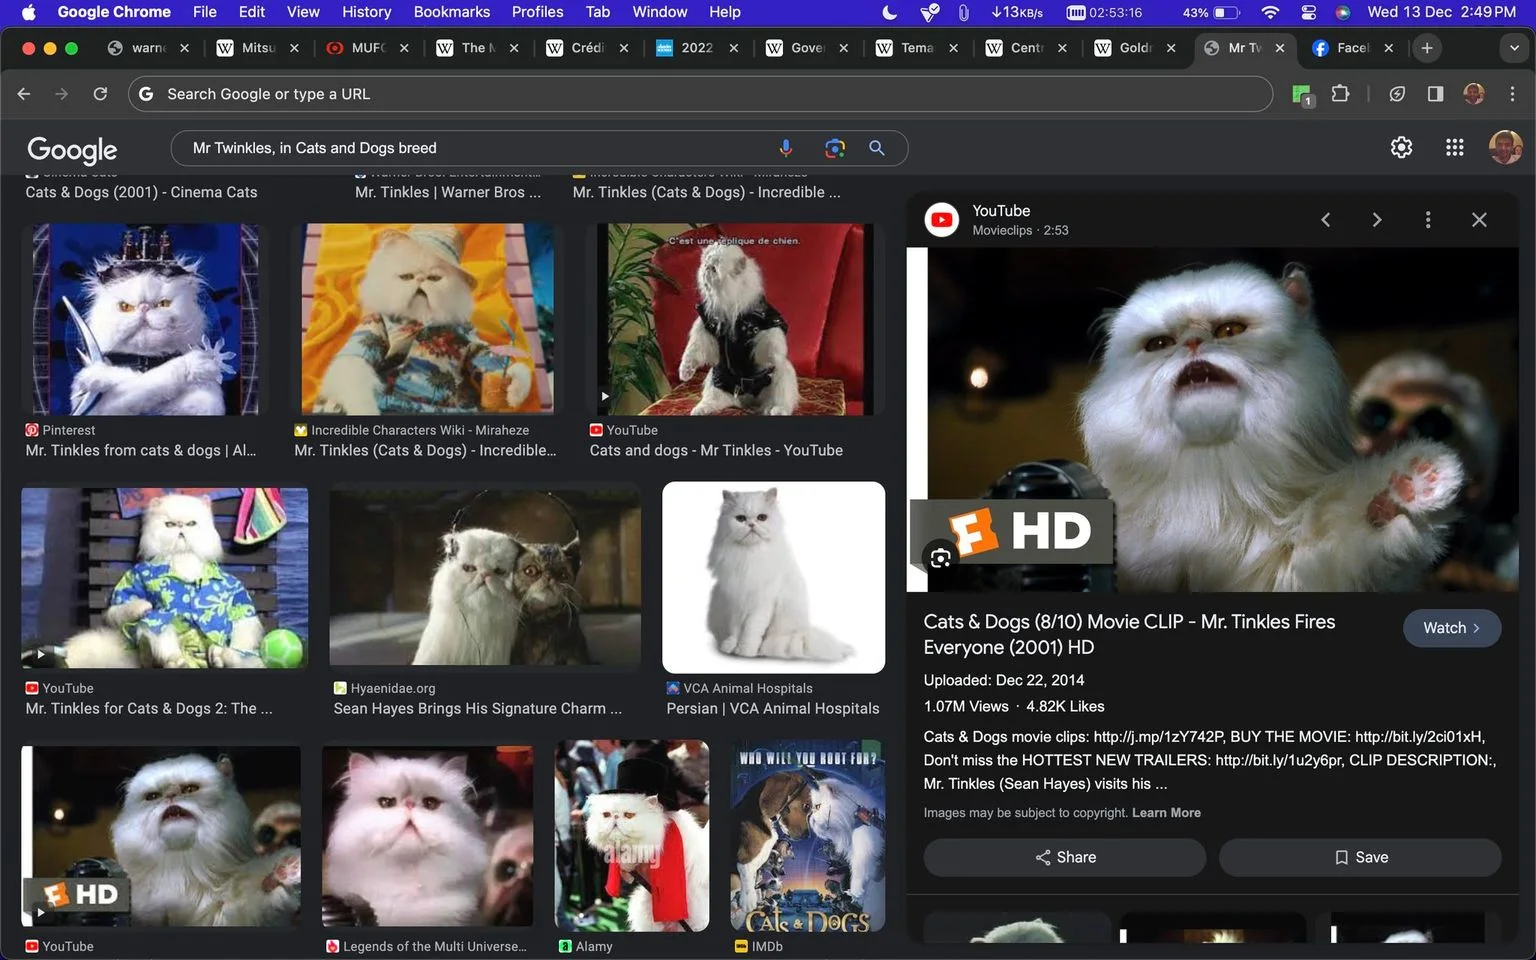Click the Chrome address bar
The width and height of the screenshot is (1536, 960).
700,94
